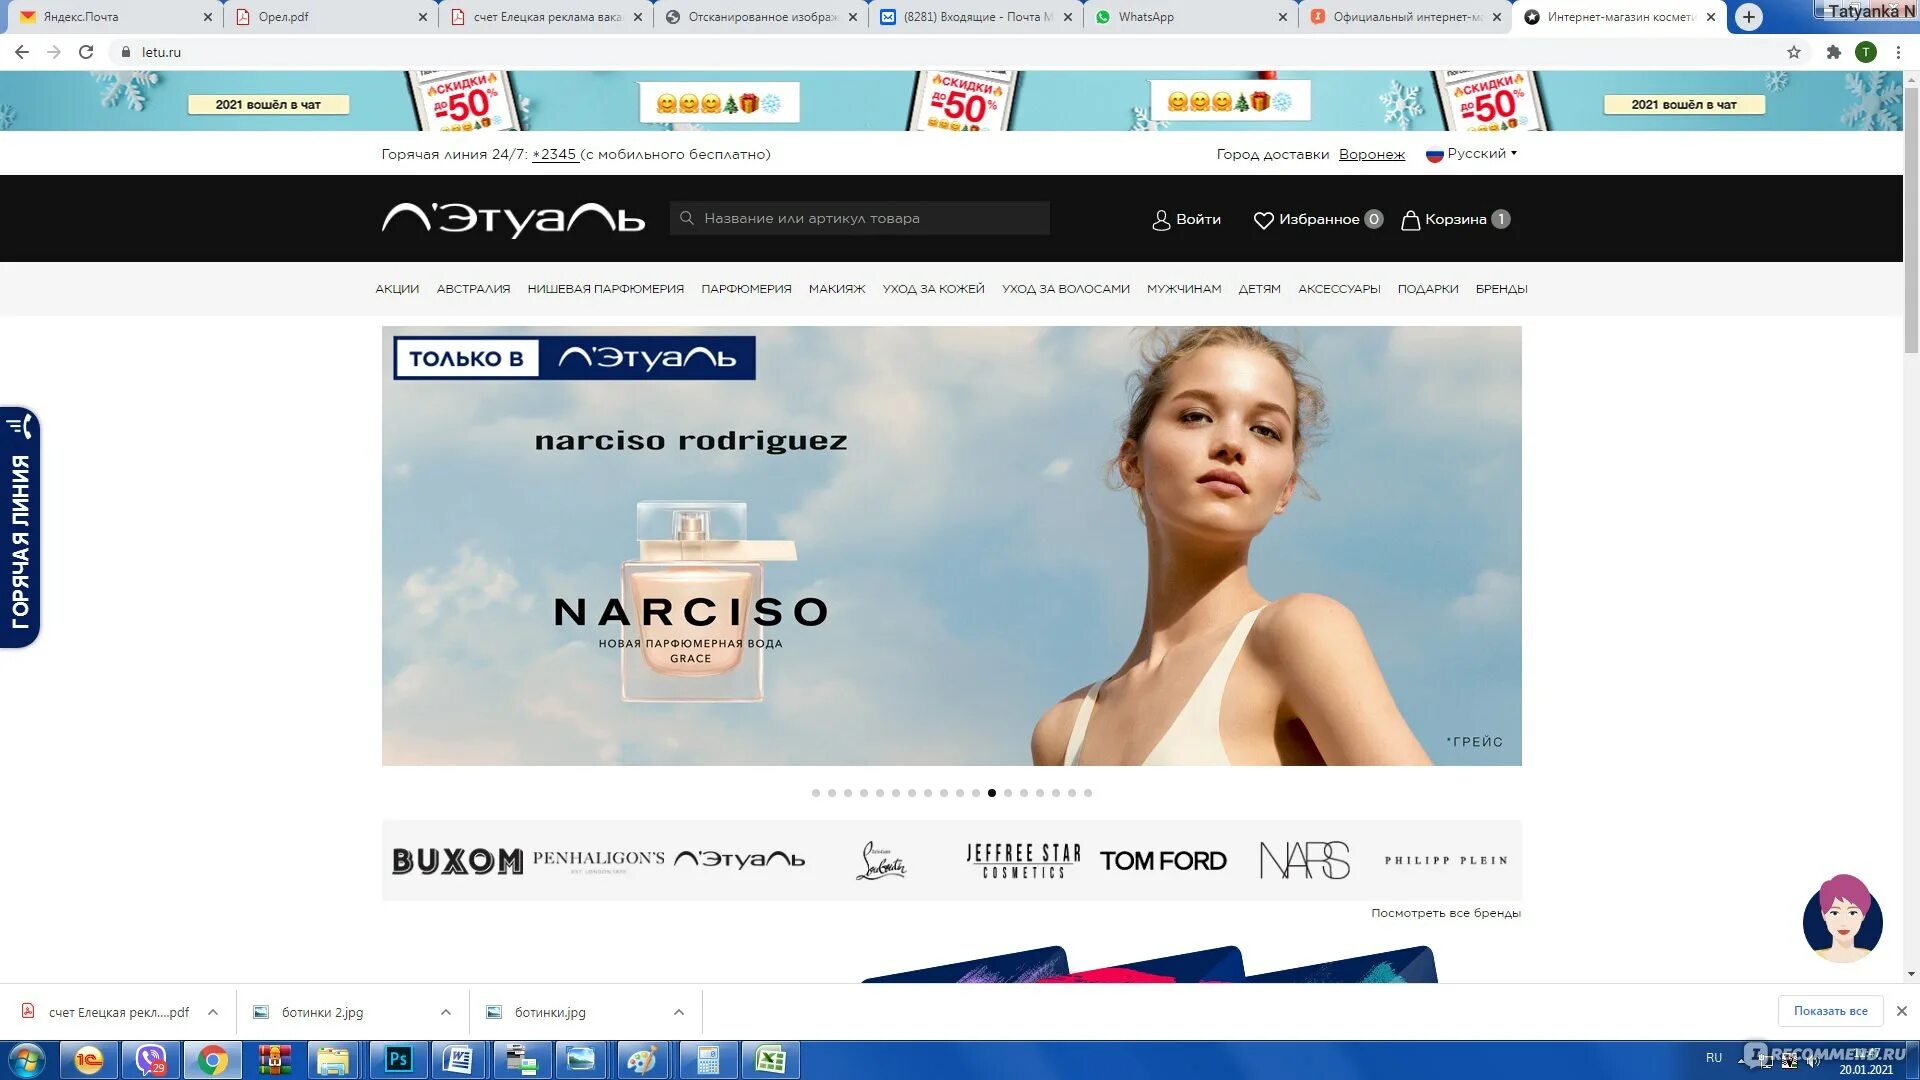Open Корзина shopping bag icon
Screen dimensions: 1920x1080
1410,220
